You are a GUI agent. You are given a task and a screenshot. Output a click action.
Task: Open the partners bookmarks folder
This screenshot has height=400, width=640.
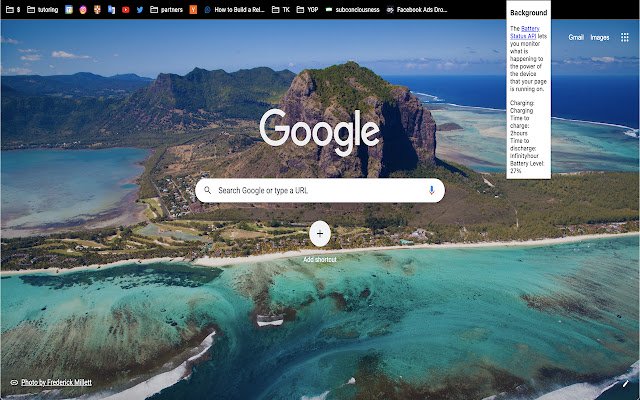tap(167, 10)
